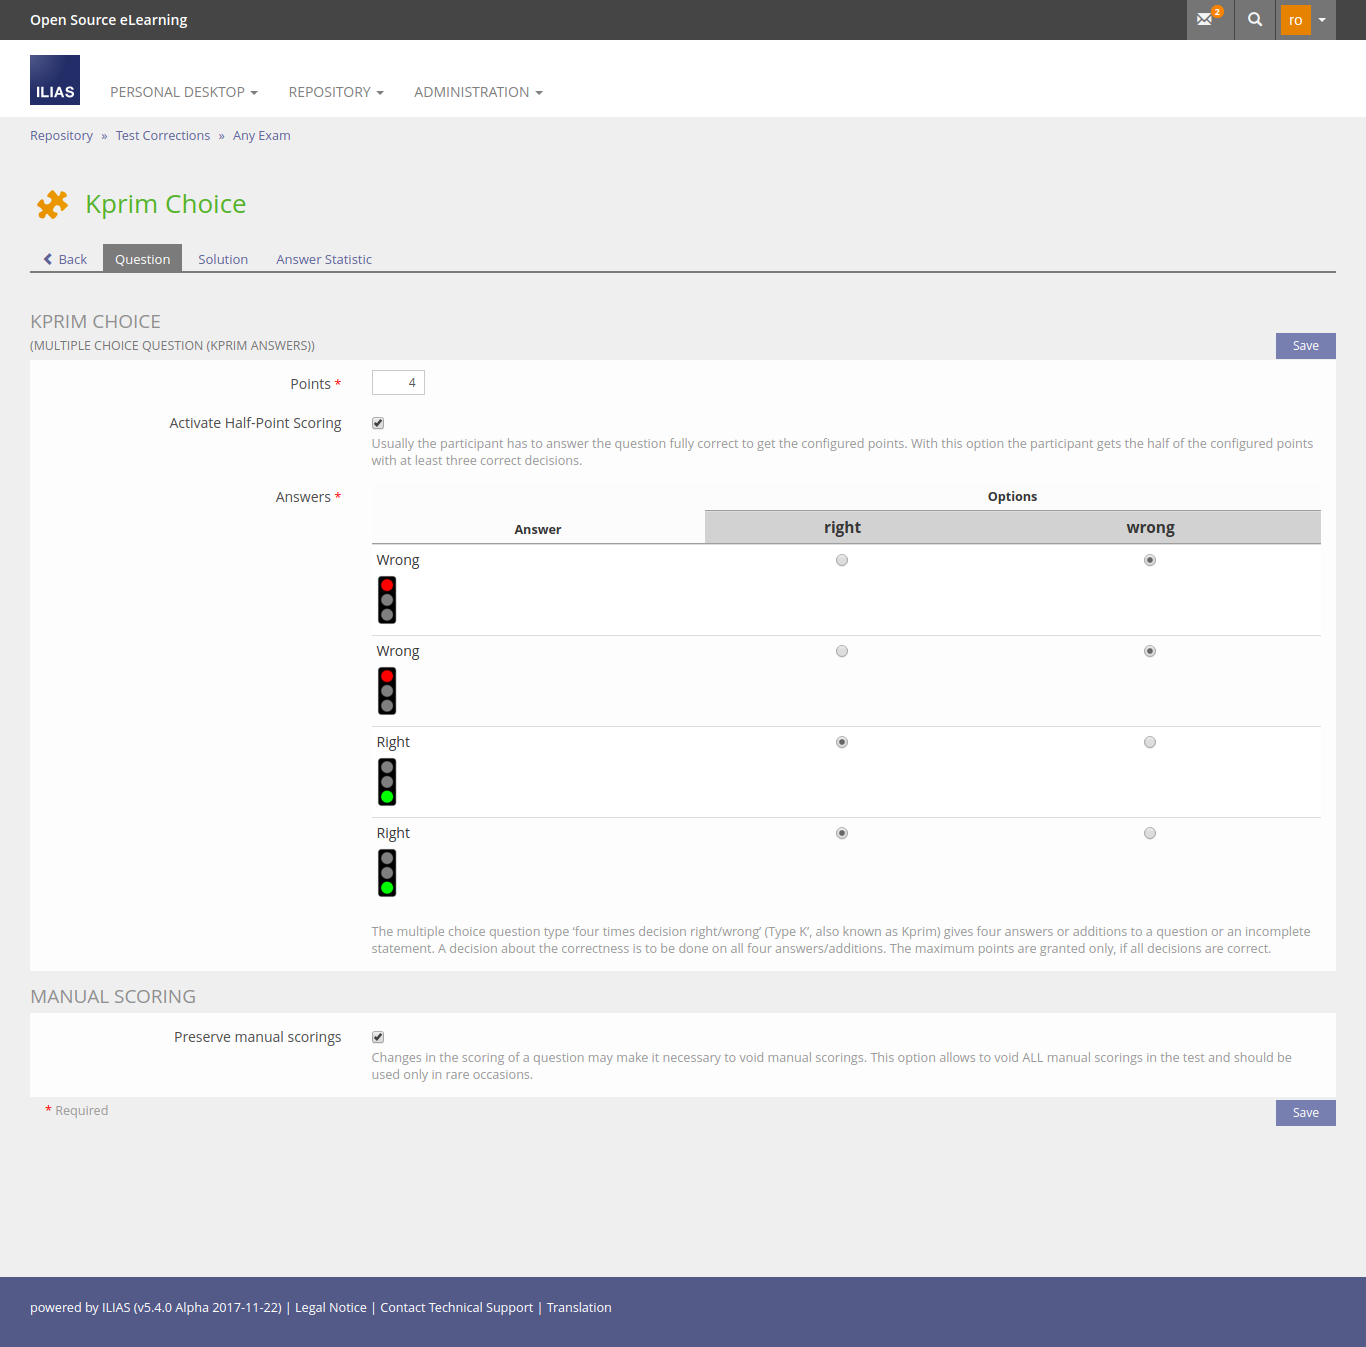The image size is (1366, 1347).
Task: Switch to the Solution tab
Action: pos(223,259)
